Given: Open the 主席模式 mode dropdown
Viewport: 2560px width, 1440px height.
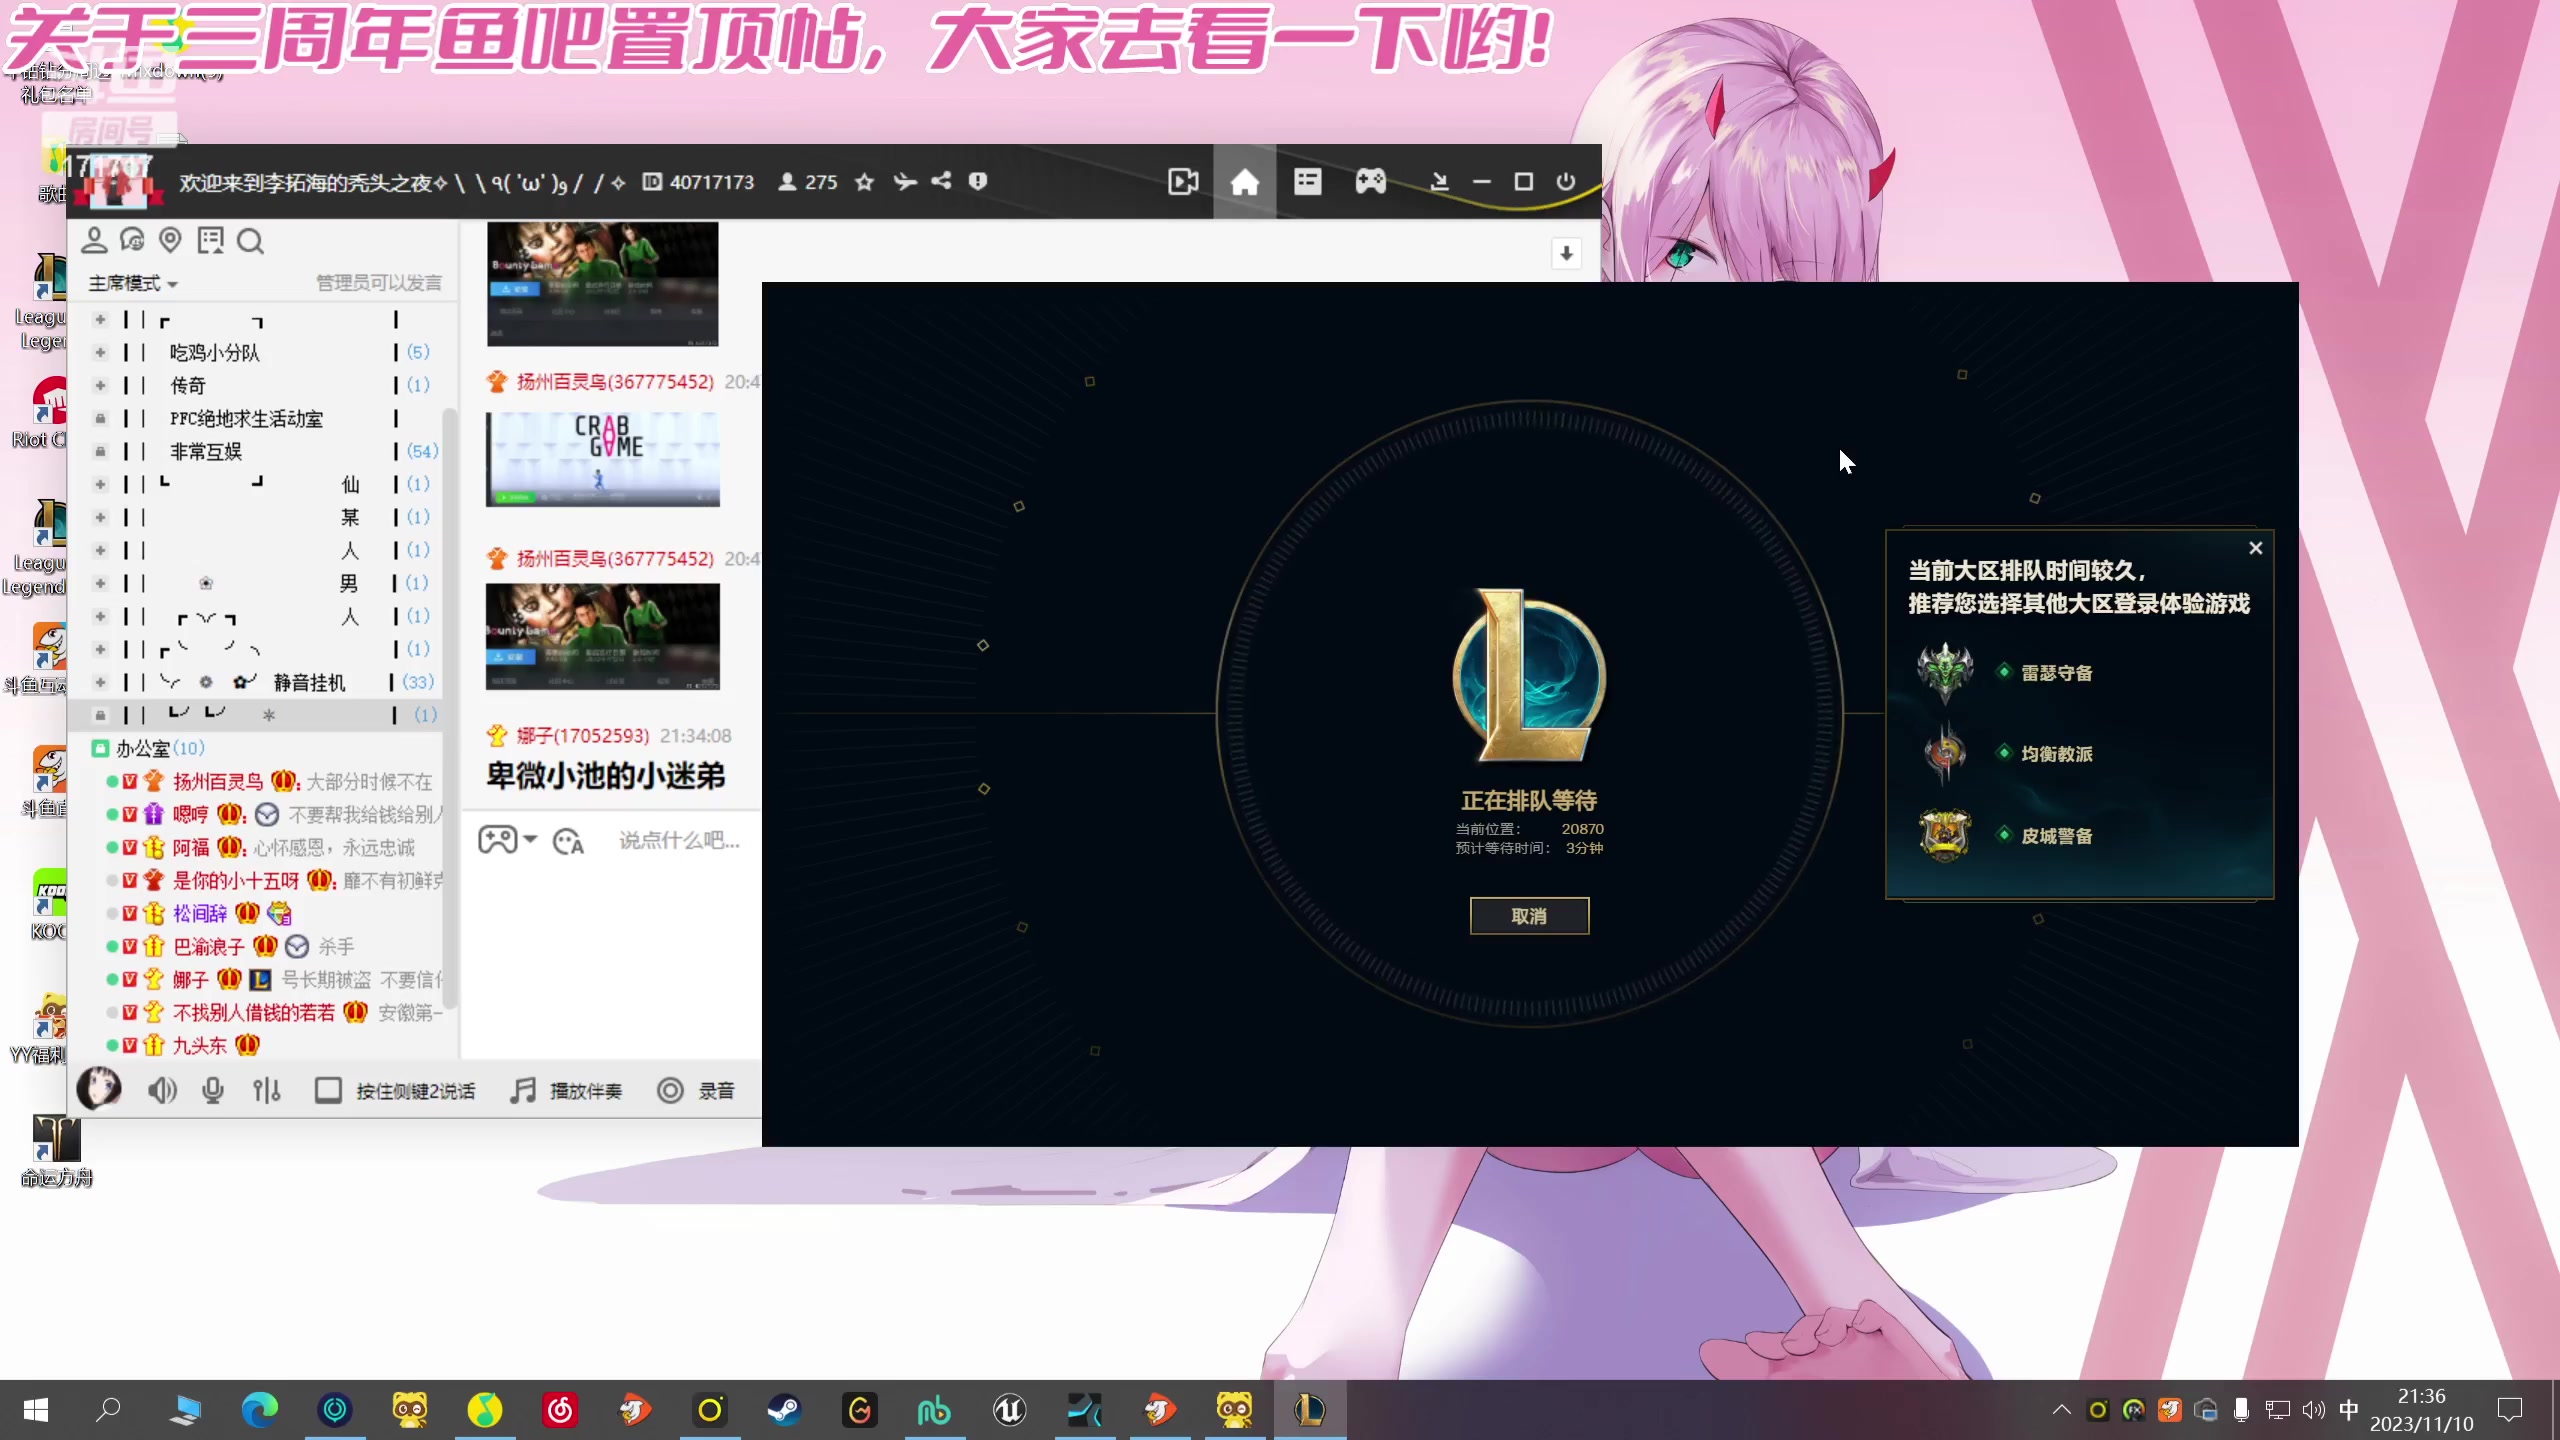Looking at the screenshot, I should point(133,283).
